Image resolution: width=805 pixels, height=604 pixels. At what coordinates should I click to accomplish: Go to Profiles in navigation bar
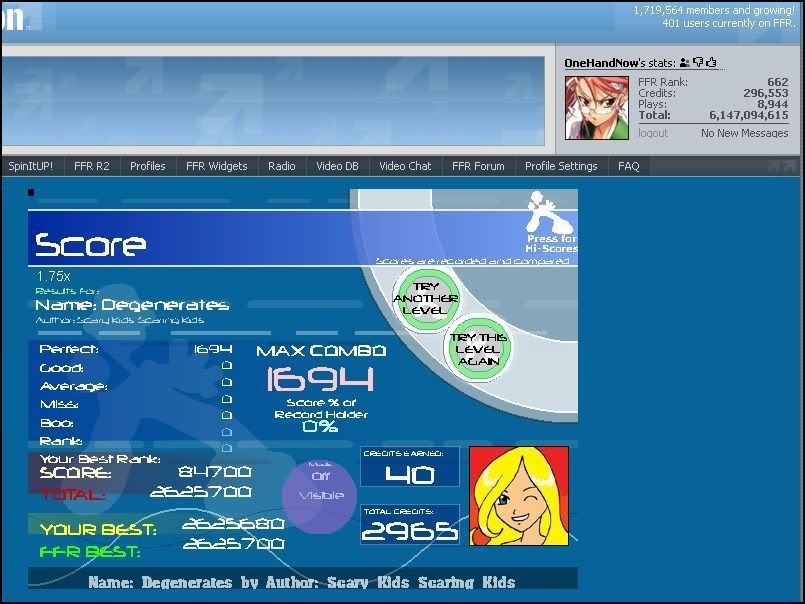(x=148, y=166)
